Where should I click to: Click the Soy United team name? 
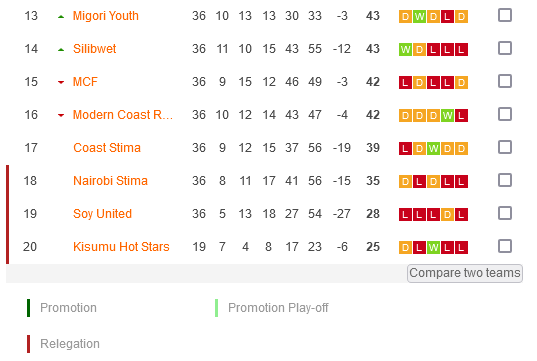pos(102,214)
